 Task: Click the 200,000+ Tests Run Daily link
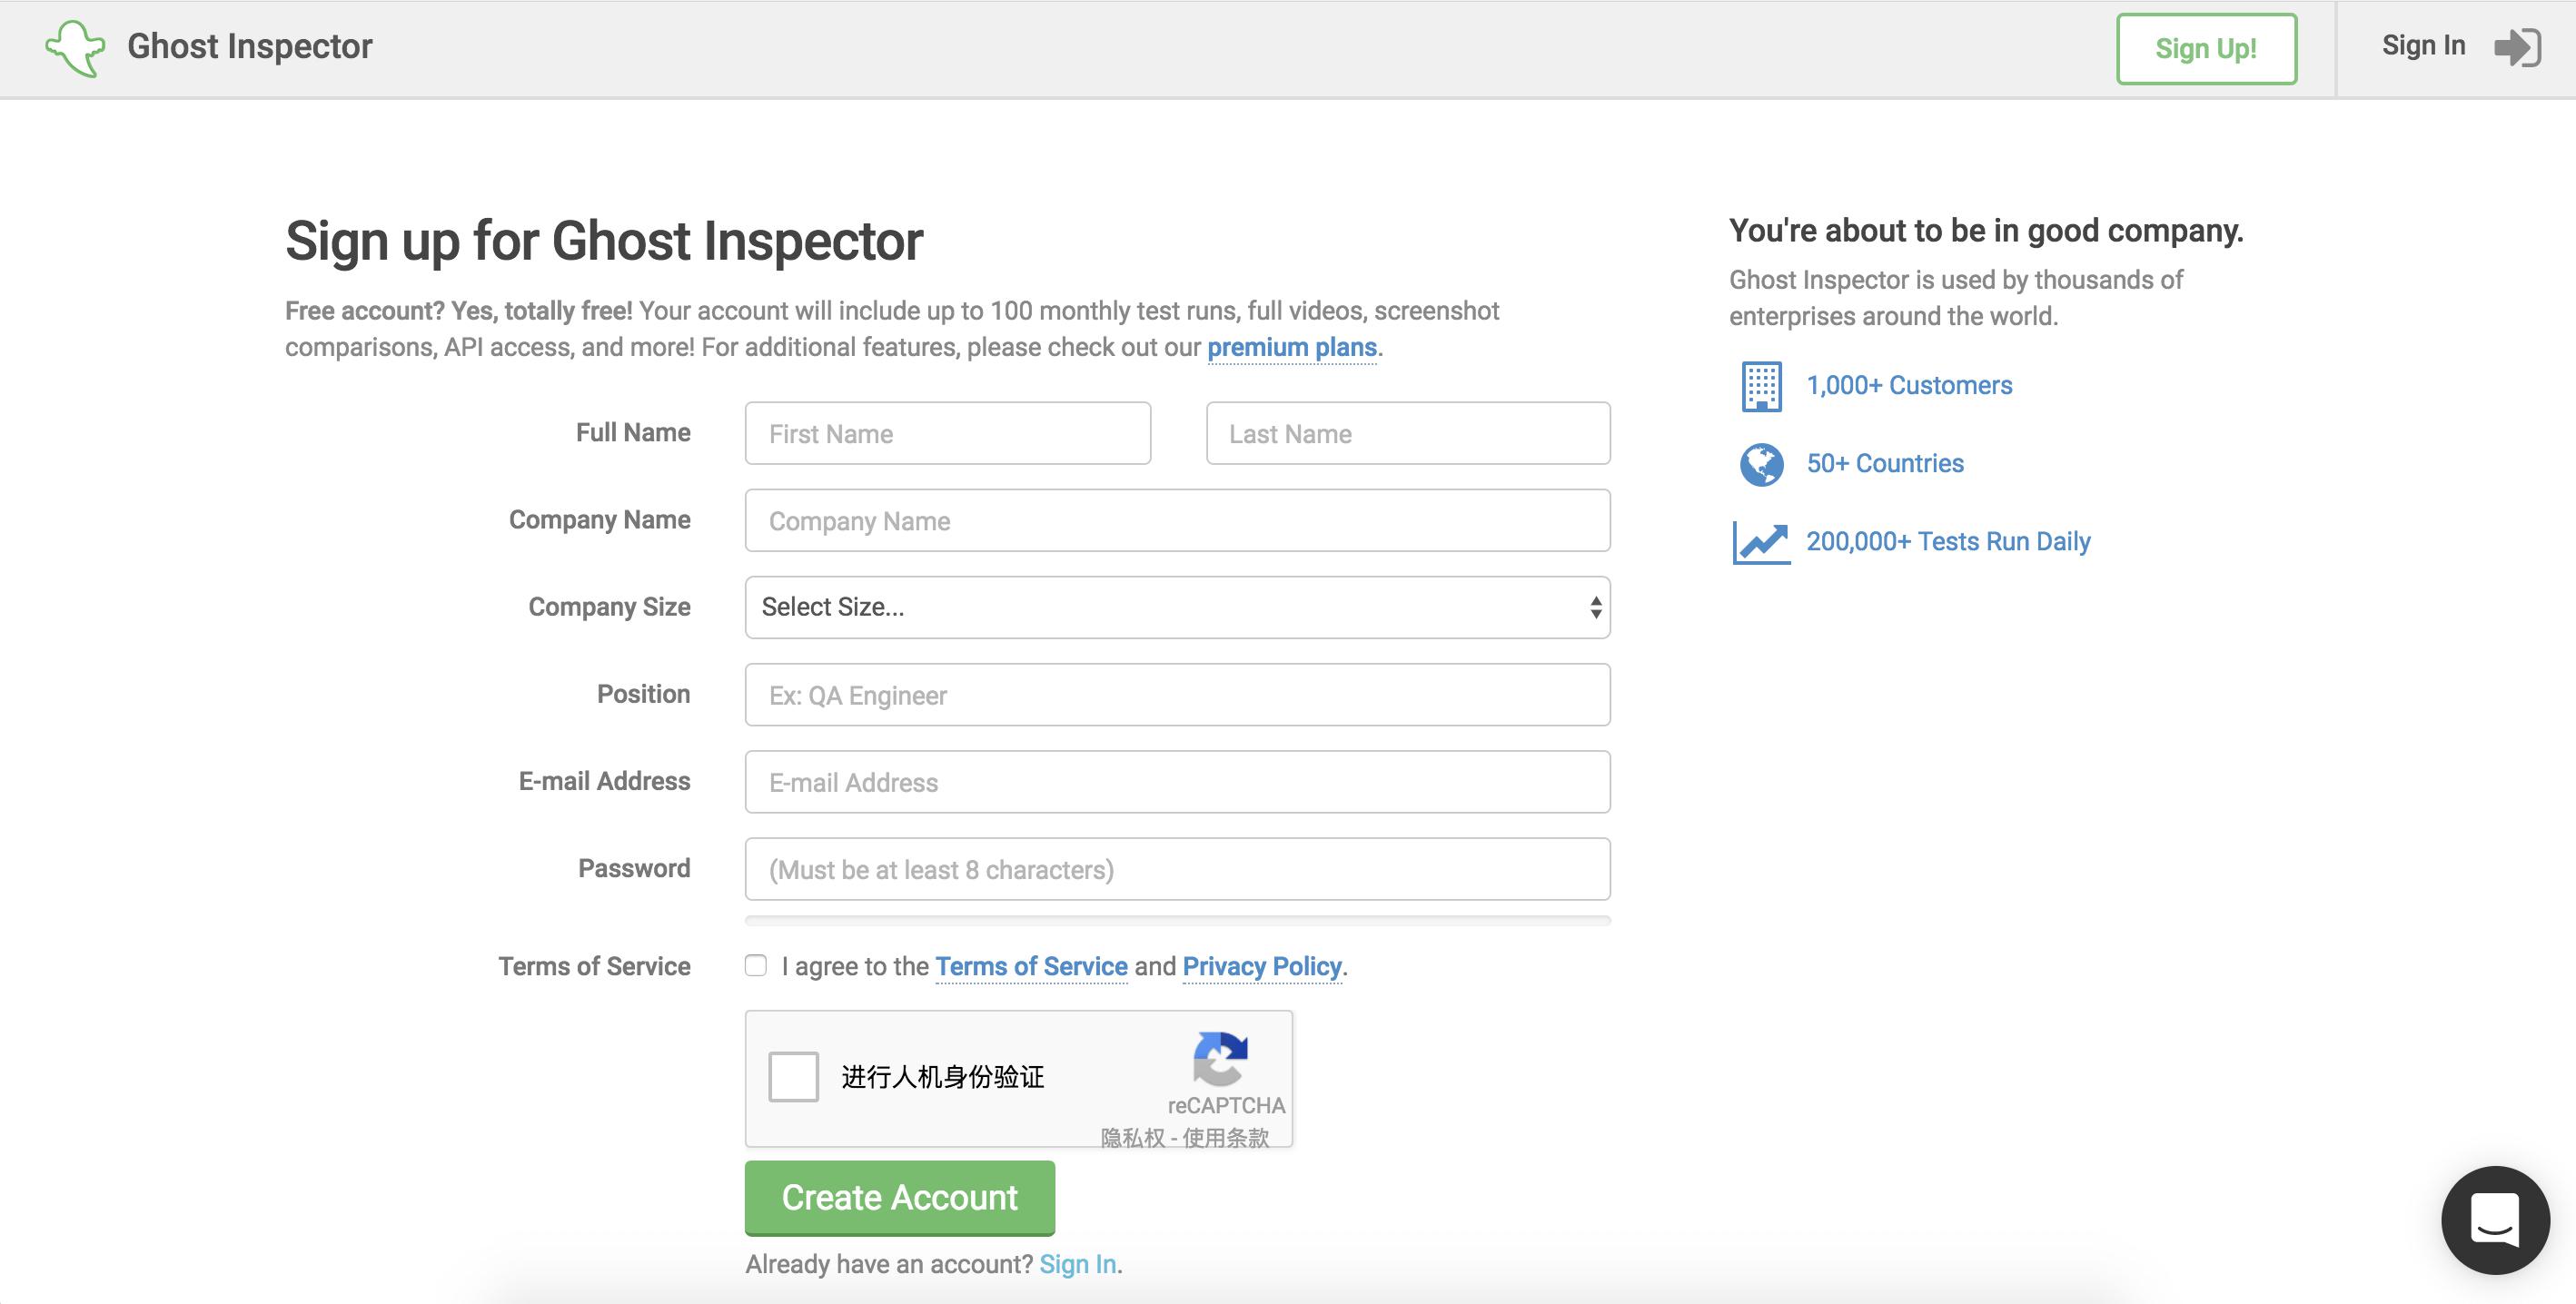click(1948, 541)
